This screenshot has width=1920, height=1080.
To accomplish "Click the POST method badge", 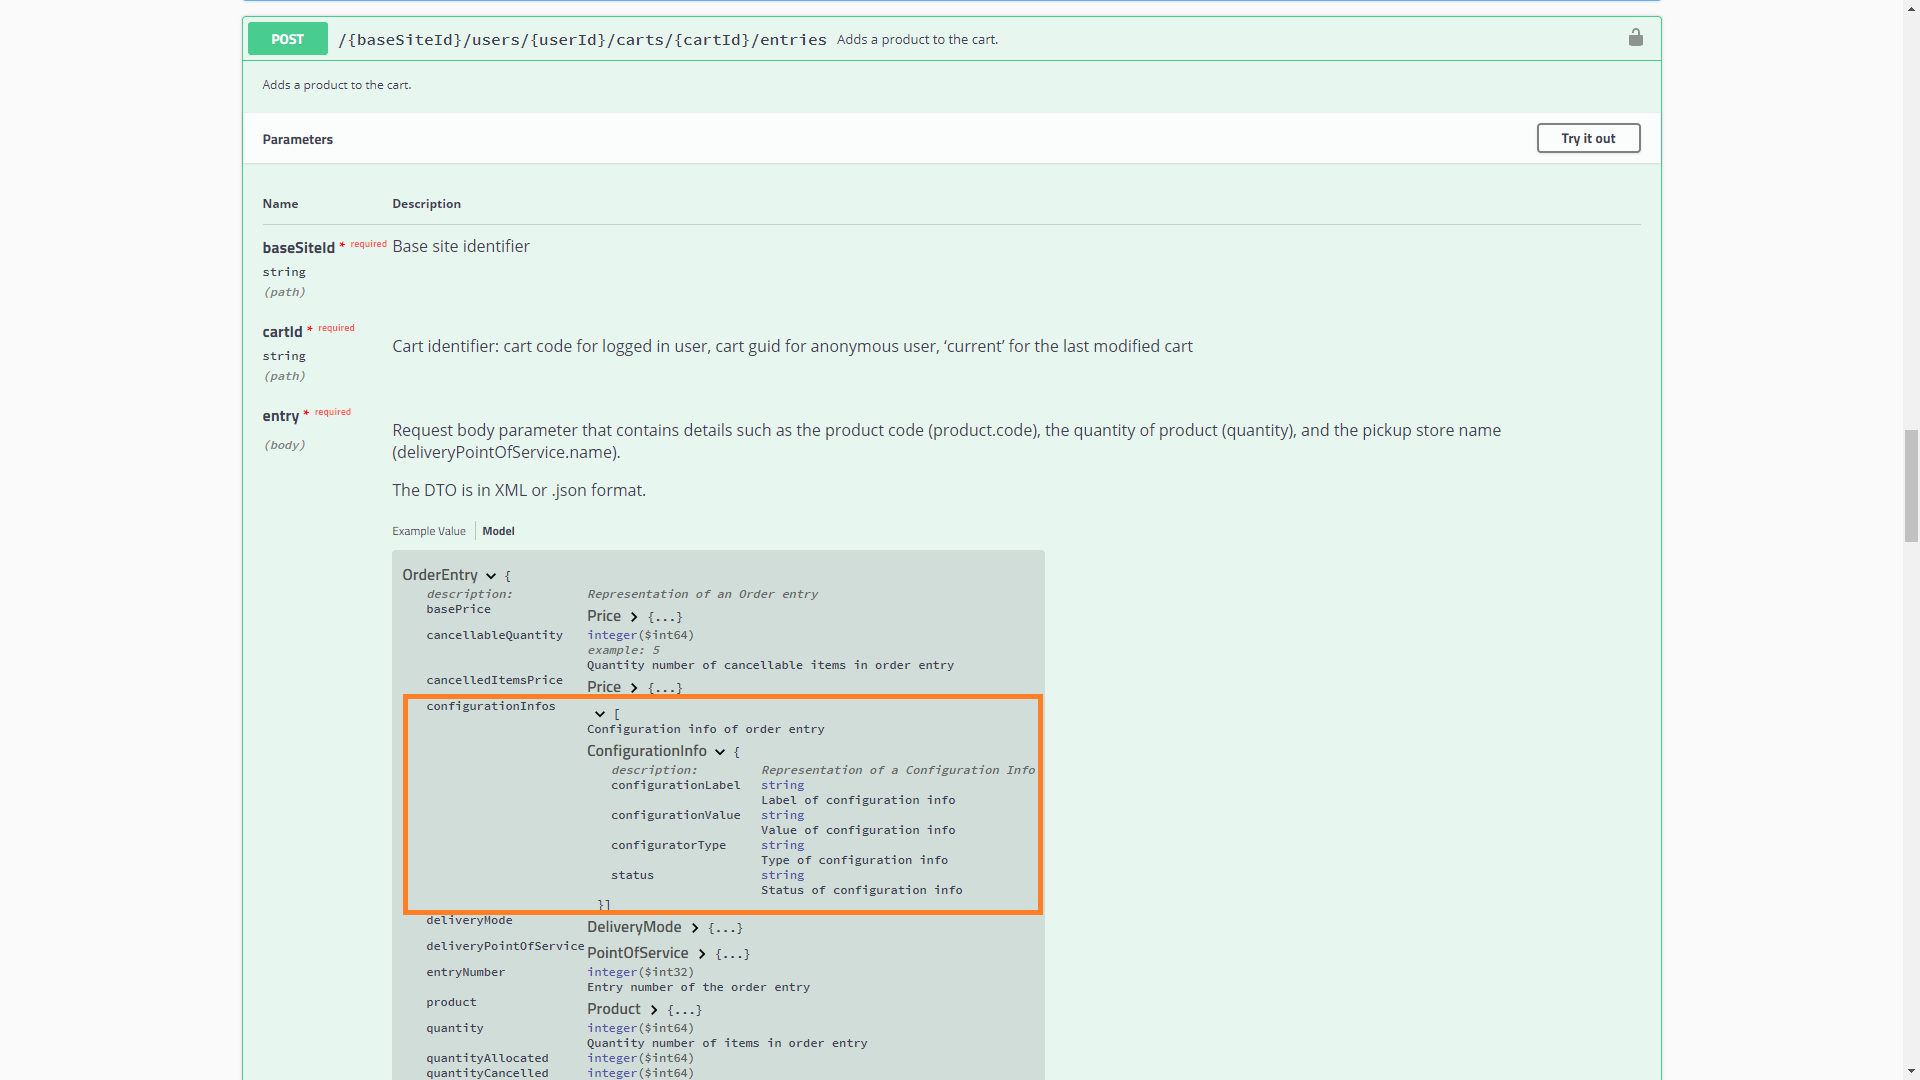I will (x=287, y=39).
